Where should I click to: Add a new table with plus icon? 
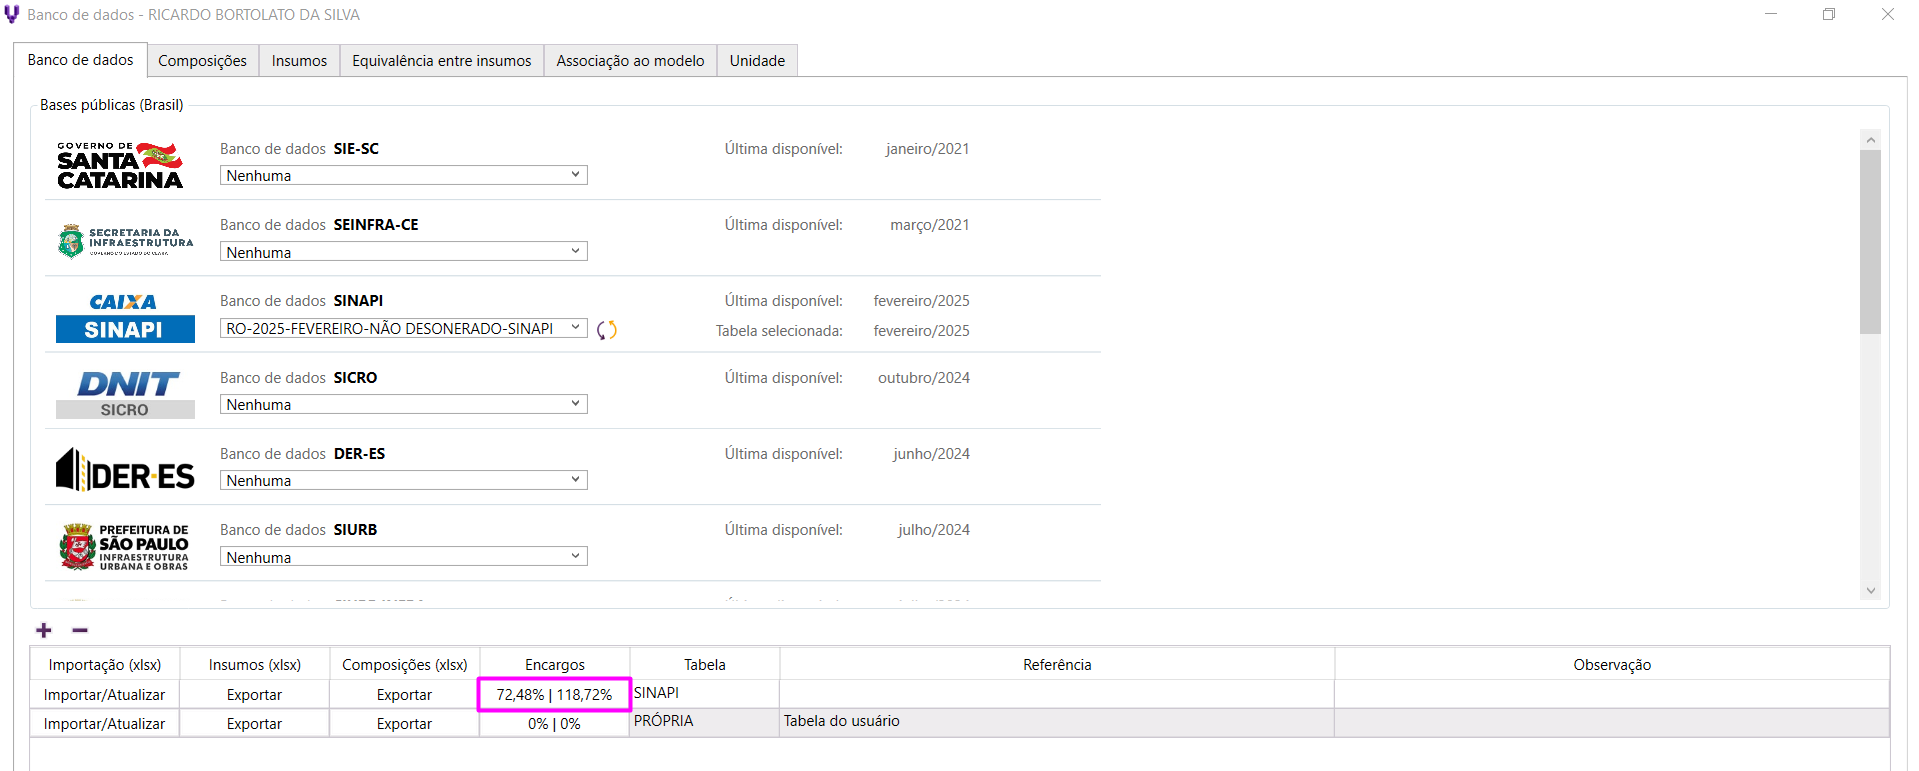[x=44, y=630]
